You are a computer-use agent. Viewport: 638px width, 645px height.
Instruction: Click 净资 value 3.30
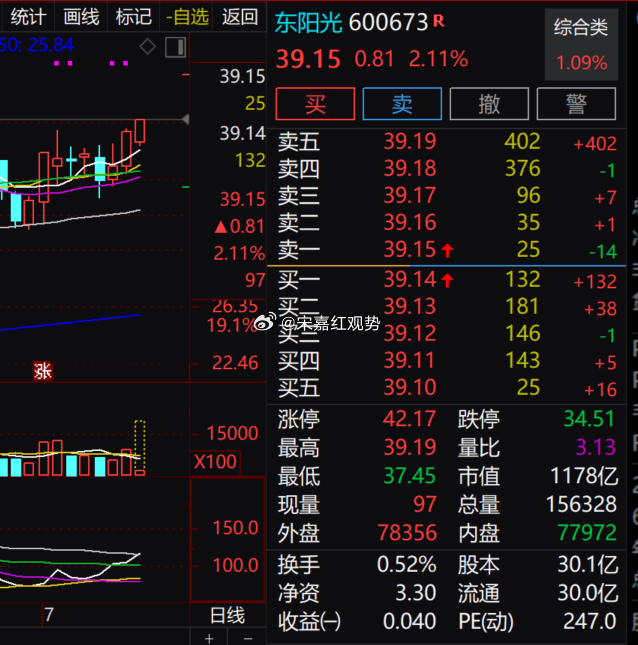point(415,593)
